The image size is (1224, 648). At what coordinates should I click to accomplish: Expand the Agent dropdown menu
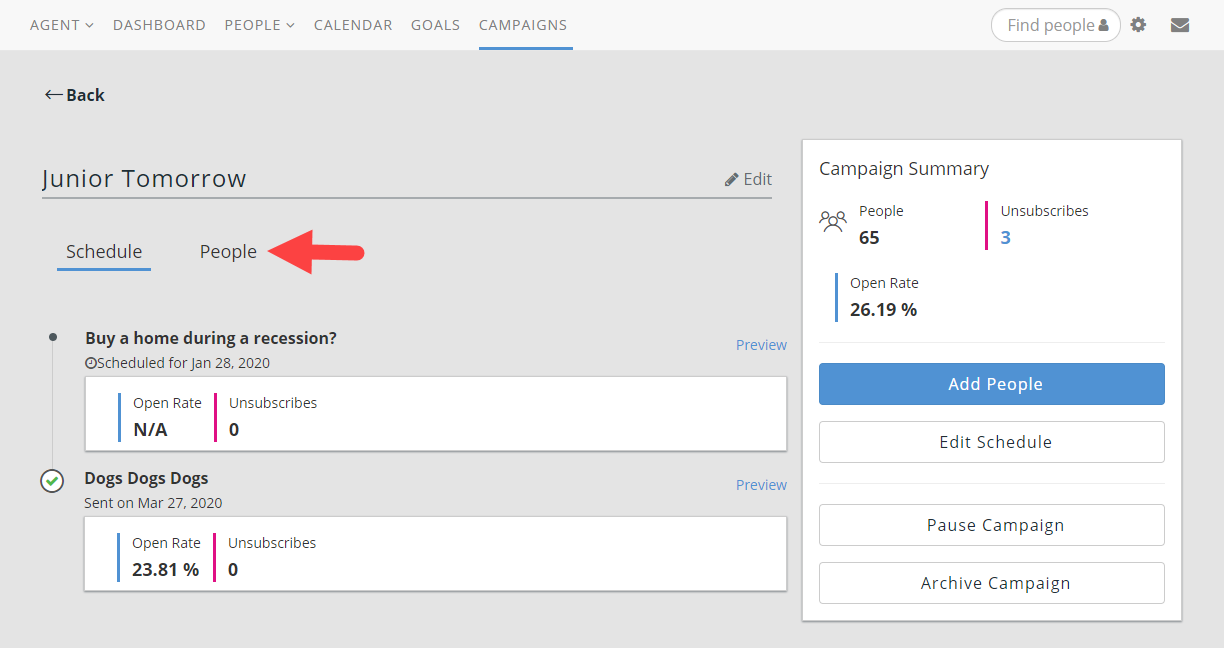tap(61, 25)
